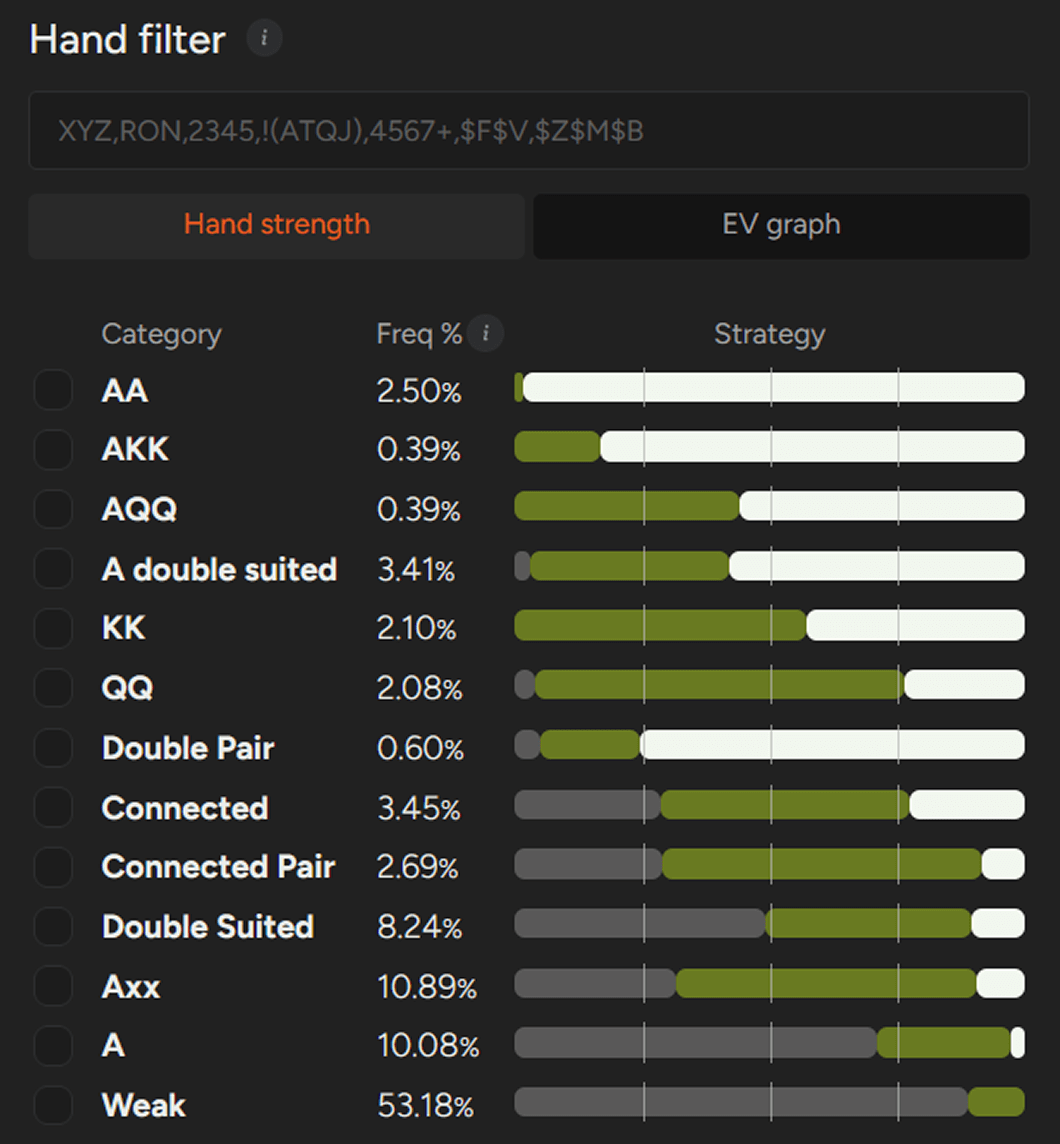Tick the Double Pair checkbox
Viewport: 1060px width, 1144px height.
point(53,747)
